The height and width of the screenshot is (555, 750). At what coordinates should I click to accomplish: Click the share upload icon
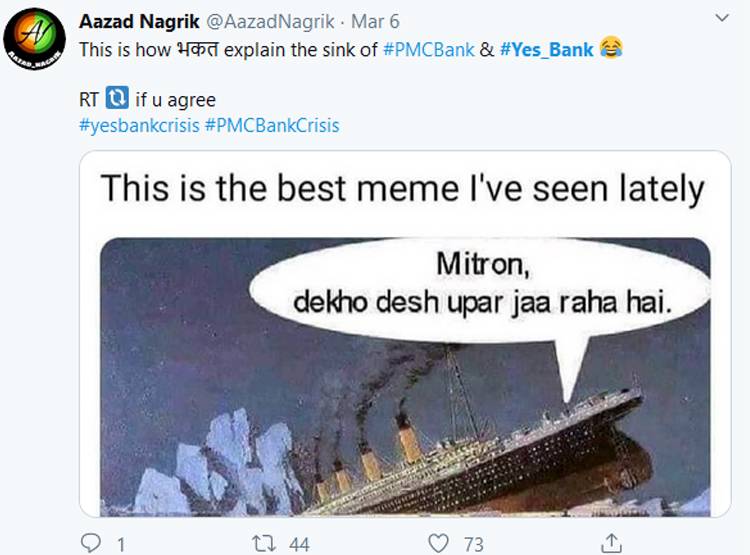(611, 543)
